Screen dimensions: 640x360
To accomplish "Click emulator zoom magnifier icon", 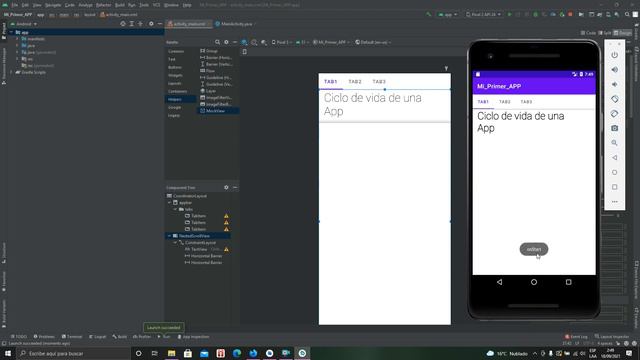I will pyautogui.click(x=614, y=143).
